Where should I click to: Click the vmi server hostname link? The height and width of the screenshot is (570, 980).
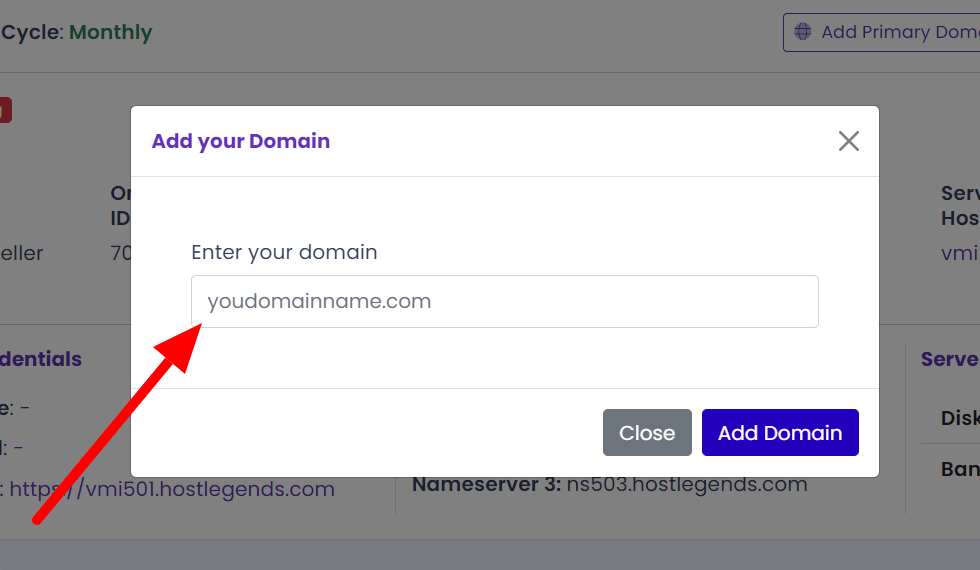959,253
